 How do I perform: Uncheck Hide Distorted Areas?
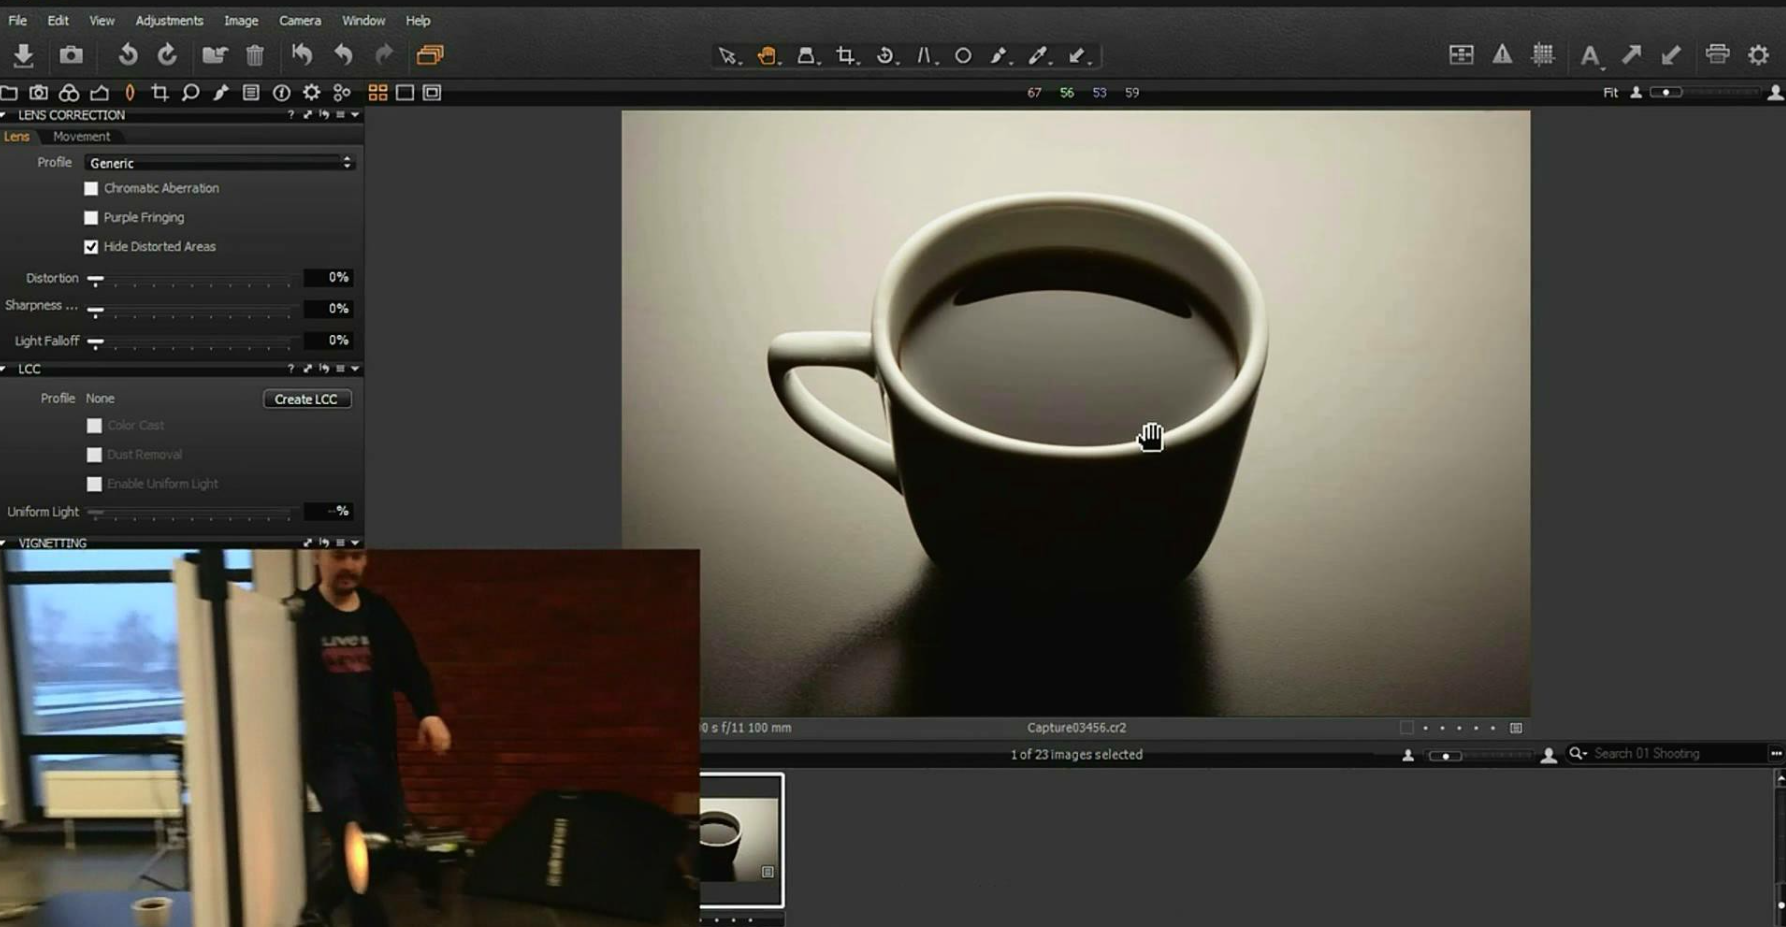(x=92, y=246)
